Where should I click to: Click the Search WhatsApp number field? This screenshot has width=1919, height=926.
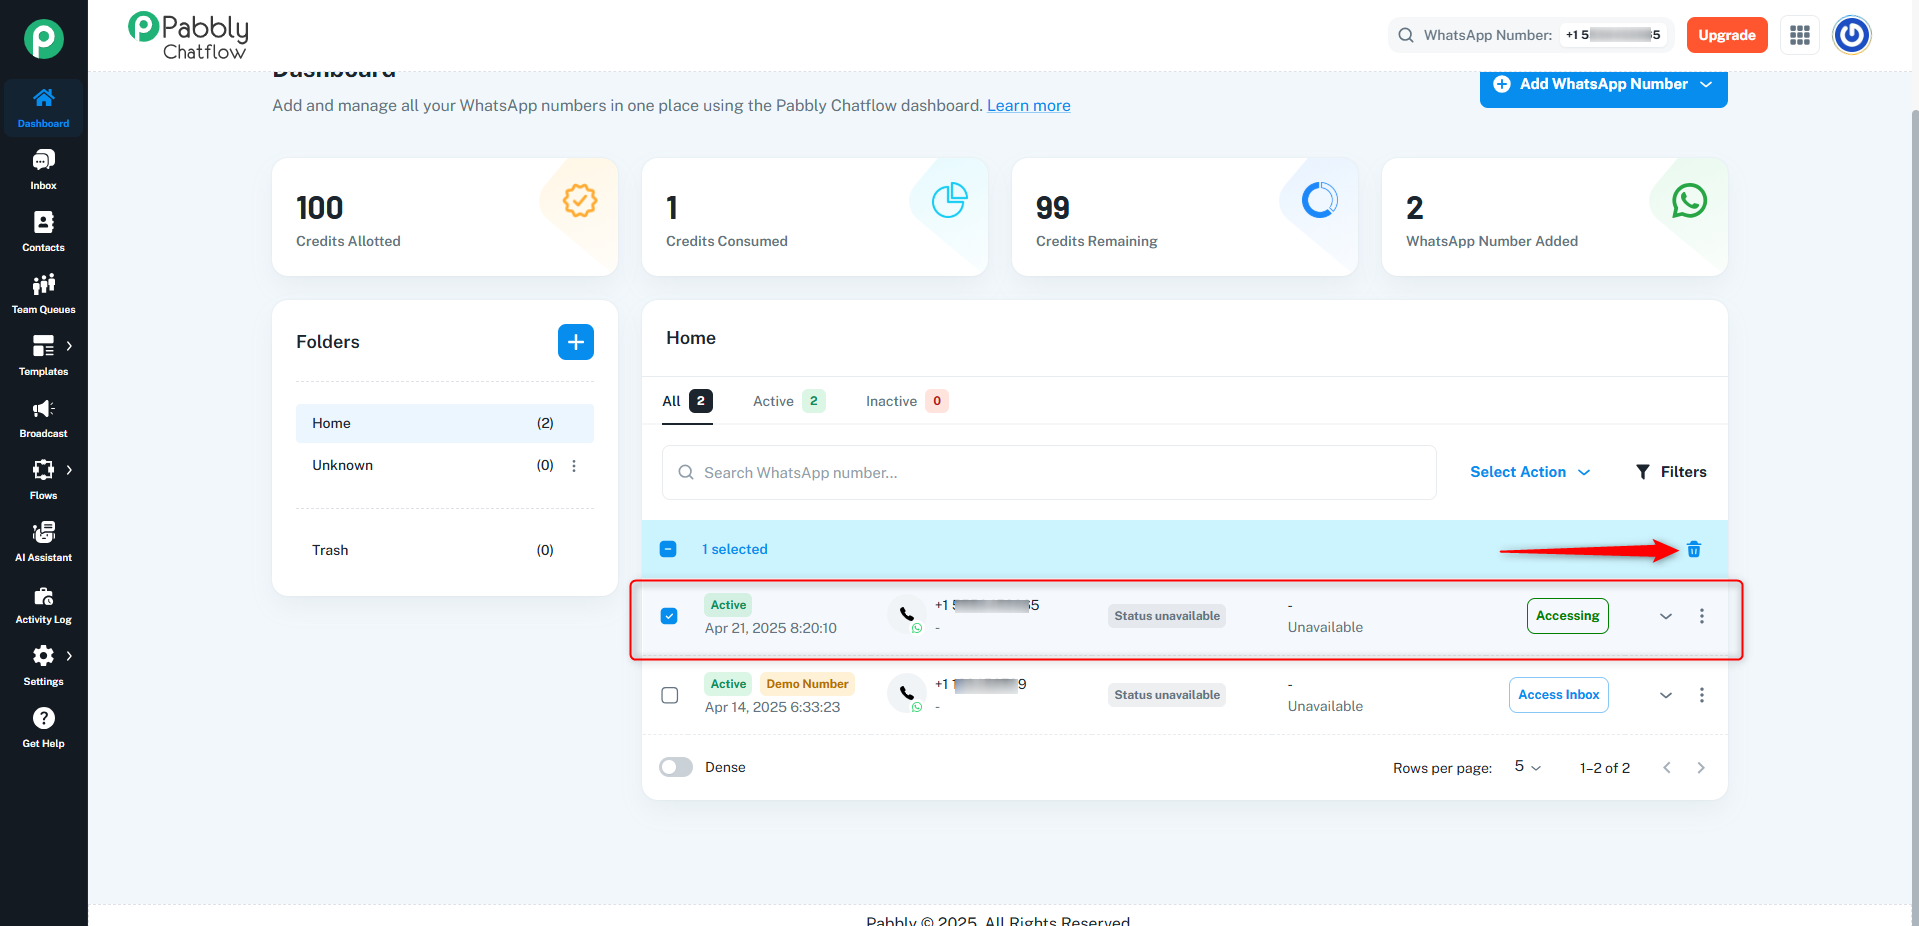point(1049,472)
